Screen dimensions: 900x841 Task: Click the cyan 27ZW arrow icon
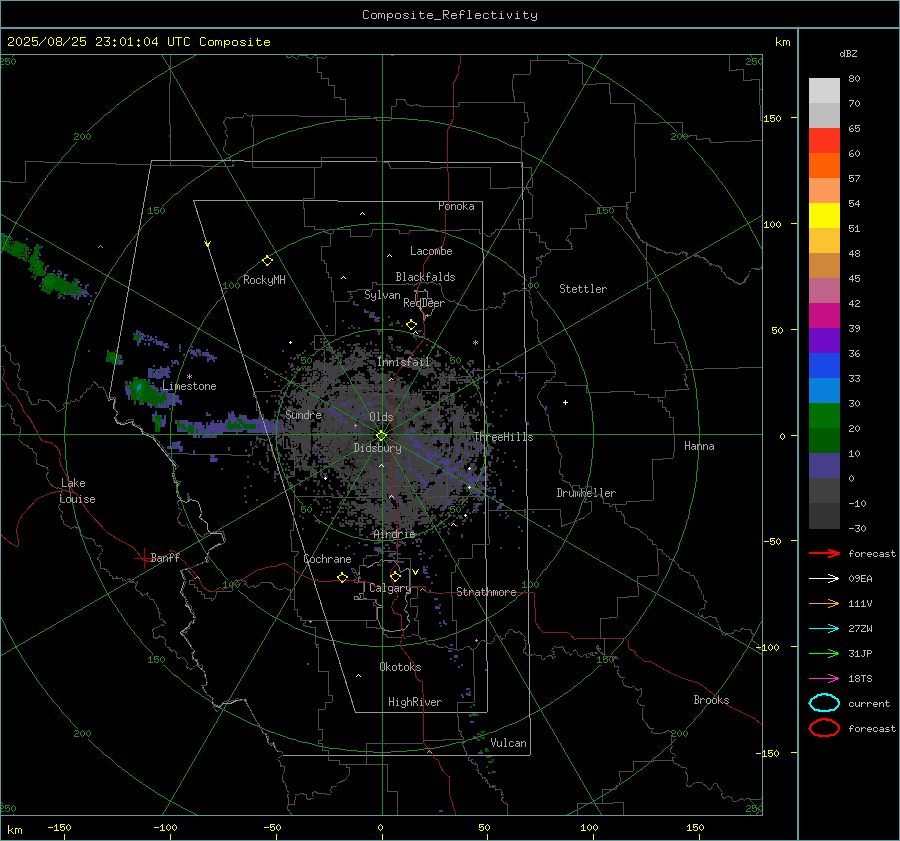pos(824,629)
